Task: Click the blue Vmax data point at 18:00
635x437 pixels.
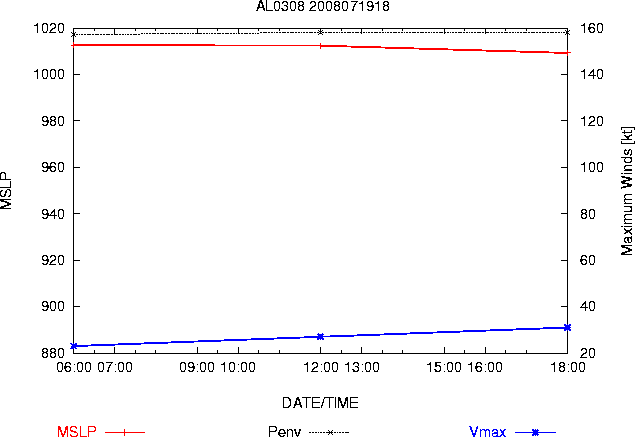Action: (567, 327)
